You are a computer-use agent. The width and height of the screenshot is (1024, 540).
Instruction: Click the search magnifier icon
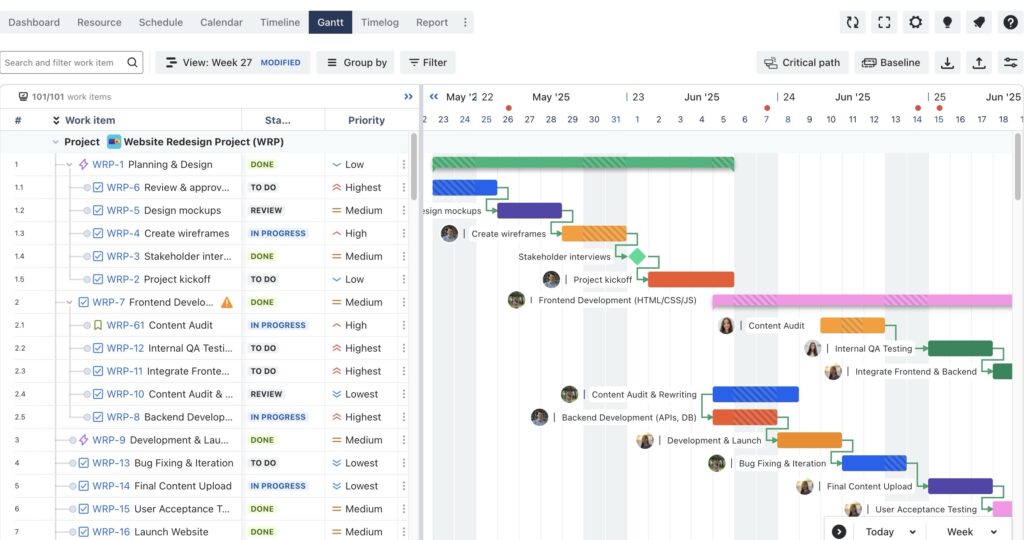point(132,63)
